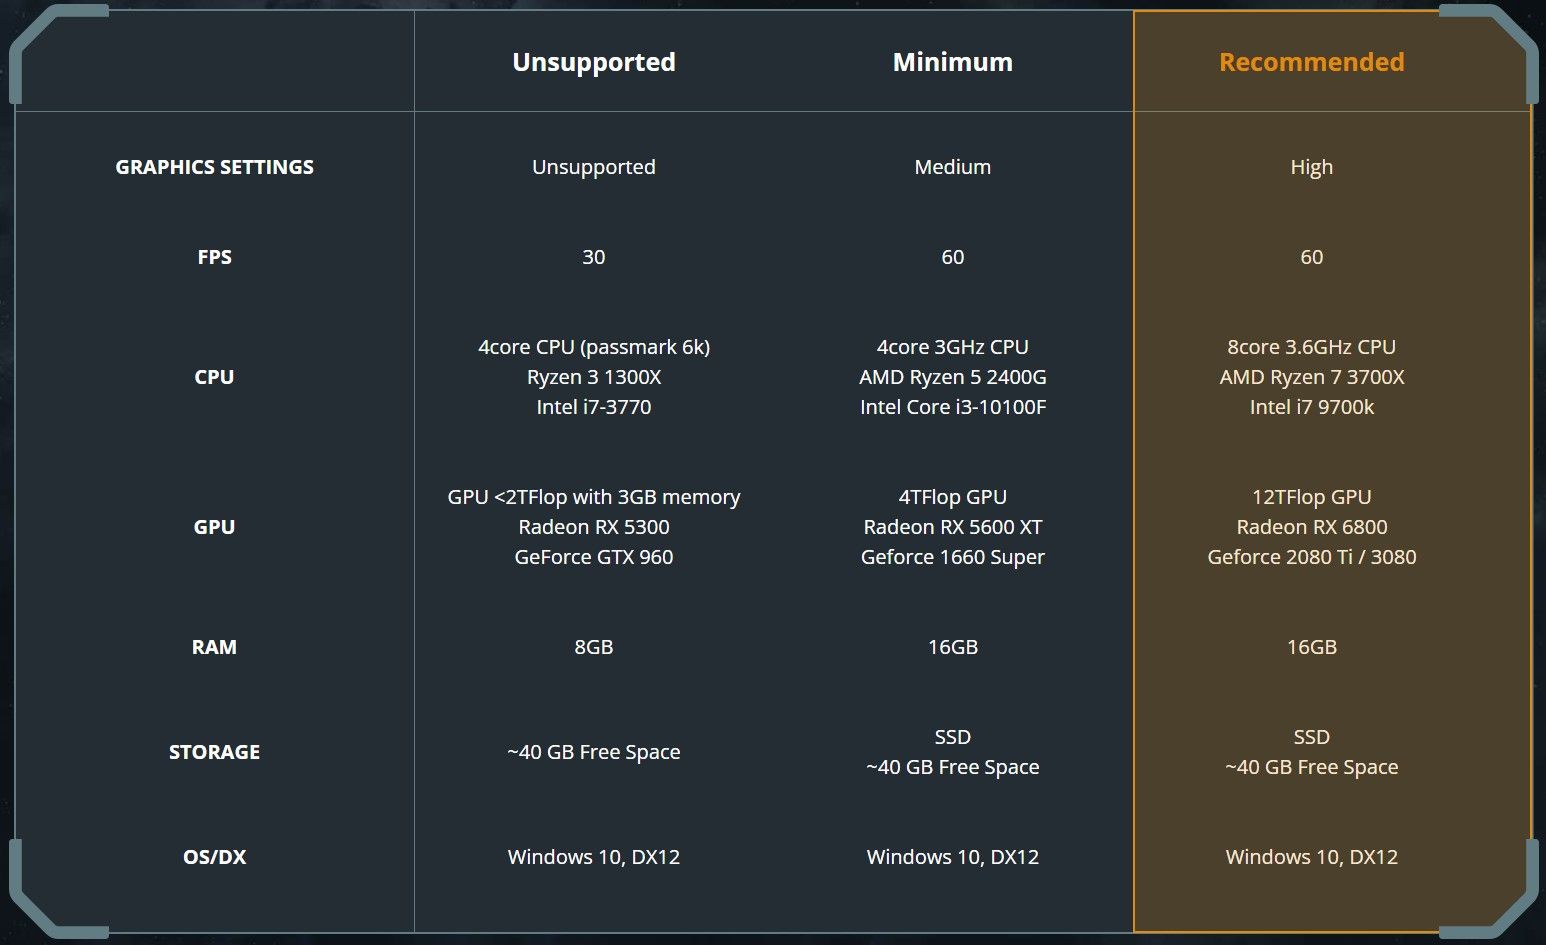Click the High graphics setting cell
This screenshot has height=945, width=1546.
pos(1311,167)
